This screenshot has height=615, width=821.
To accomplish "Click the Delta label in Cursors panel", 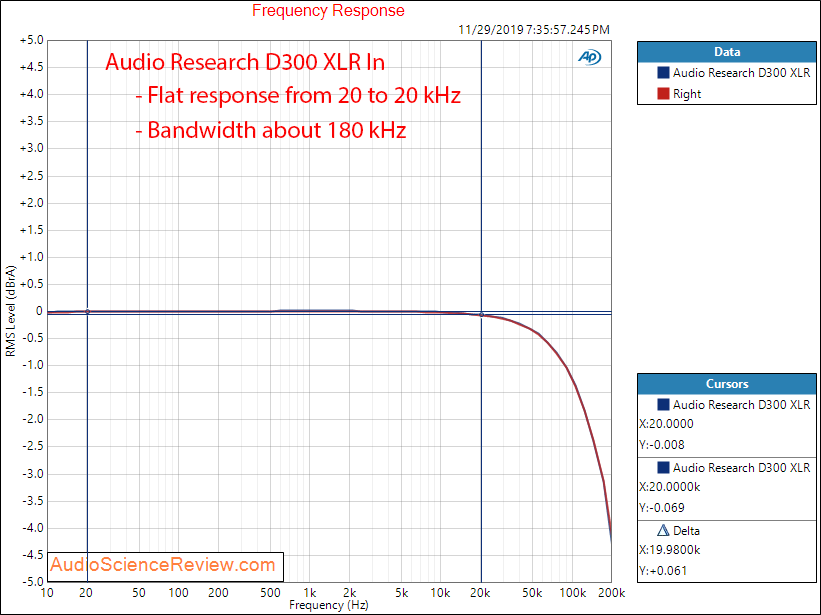I will [x=686, y=531].
